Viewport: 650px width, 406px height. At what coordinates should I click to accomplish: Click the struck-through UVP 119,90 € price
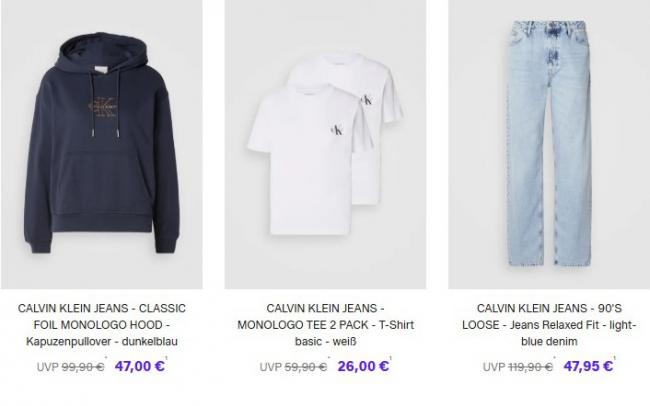pos(517,367)
